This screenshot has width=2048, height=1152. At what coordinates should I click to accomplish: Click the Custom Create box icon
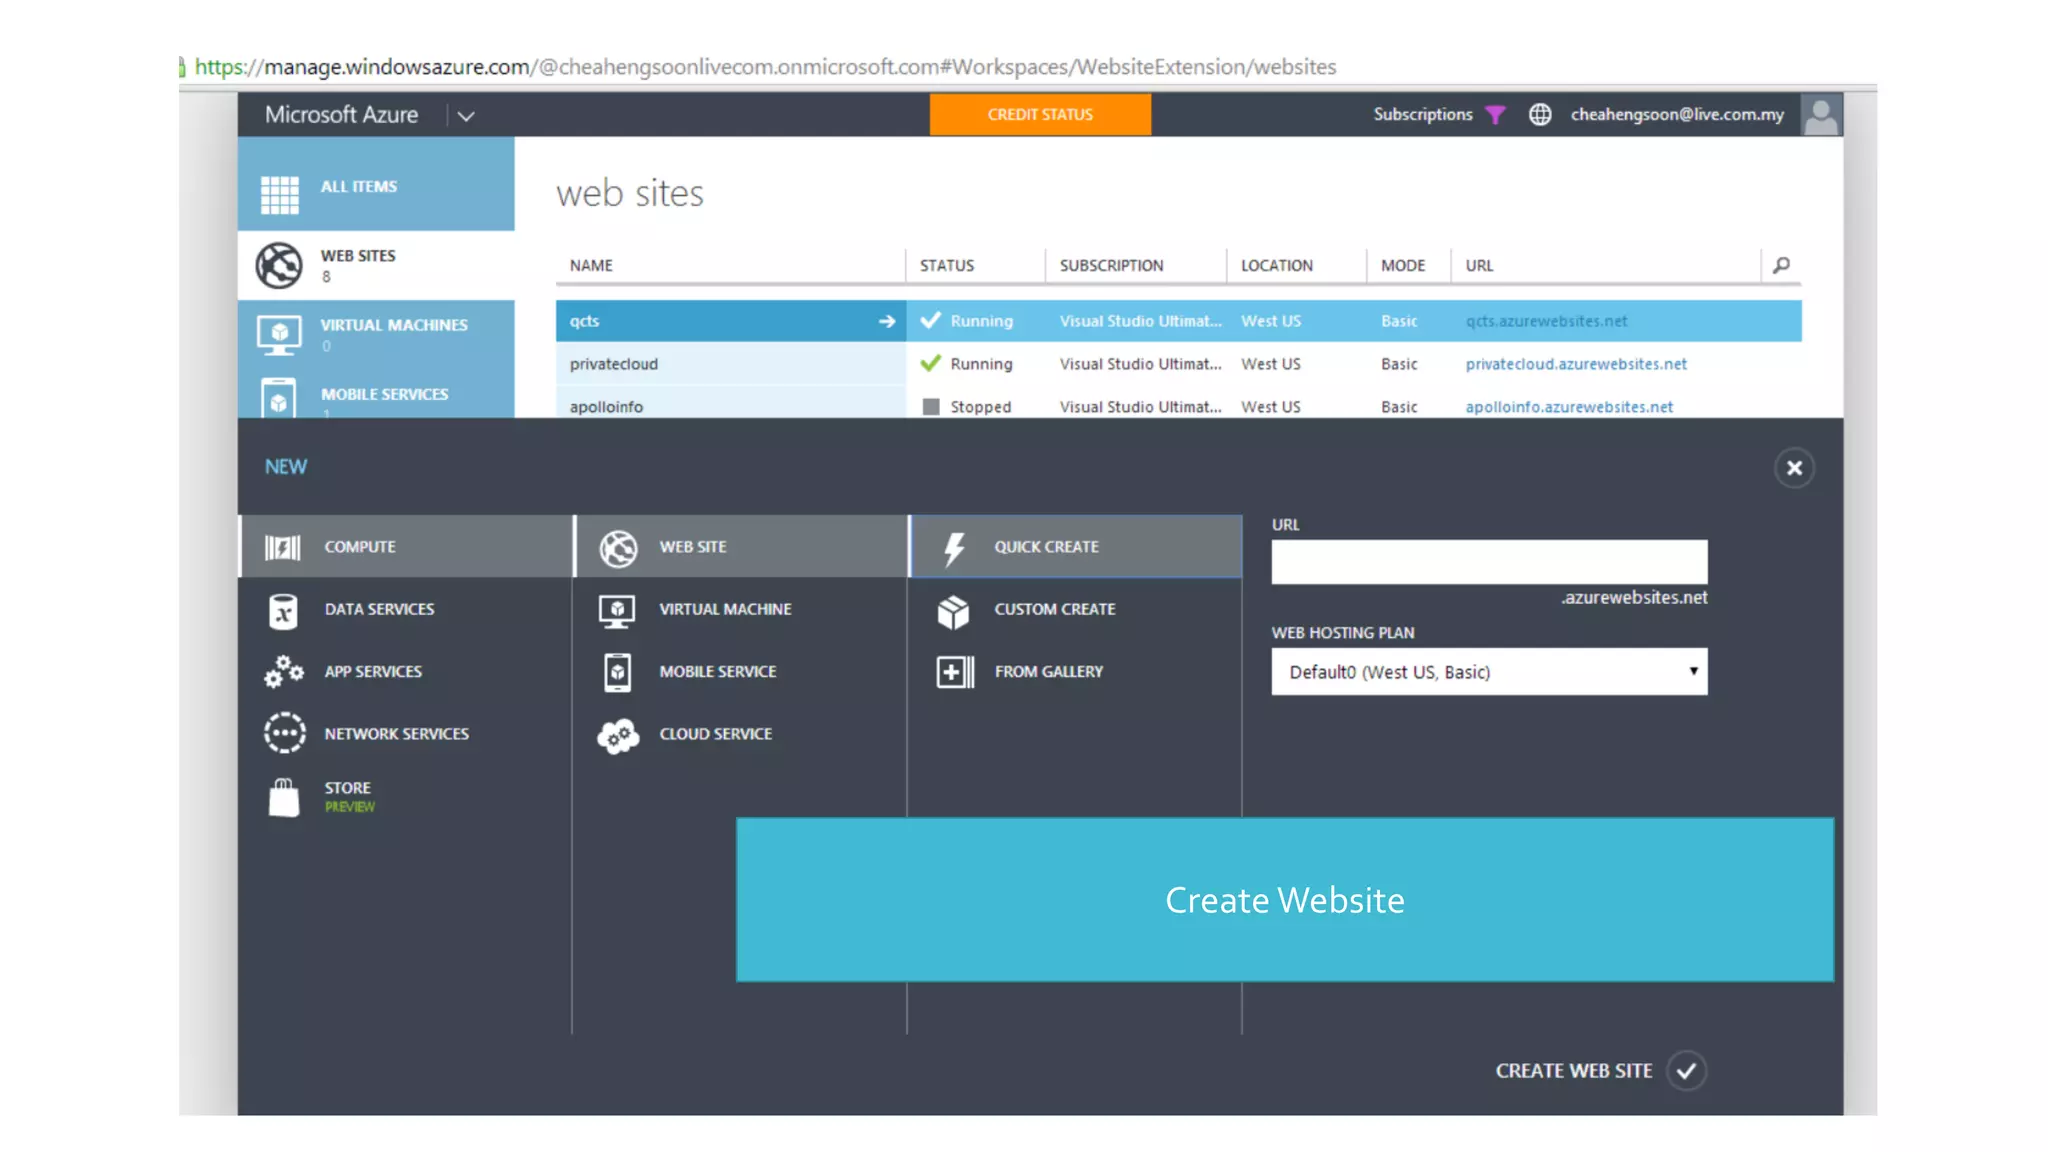(x=953, y=611)
